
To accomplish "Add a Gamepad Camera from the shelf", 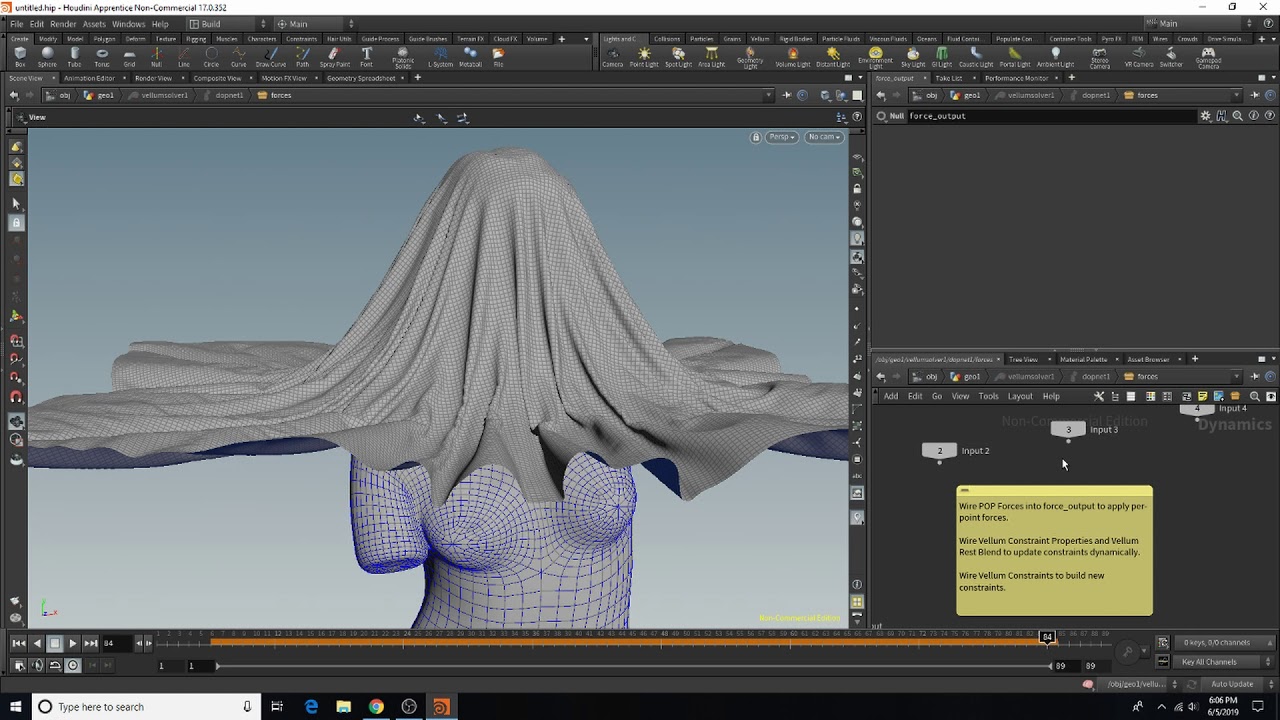I will pos(1208,58).
